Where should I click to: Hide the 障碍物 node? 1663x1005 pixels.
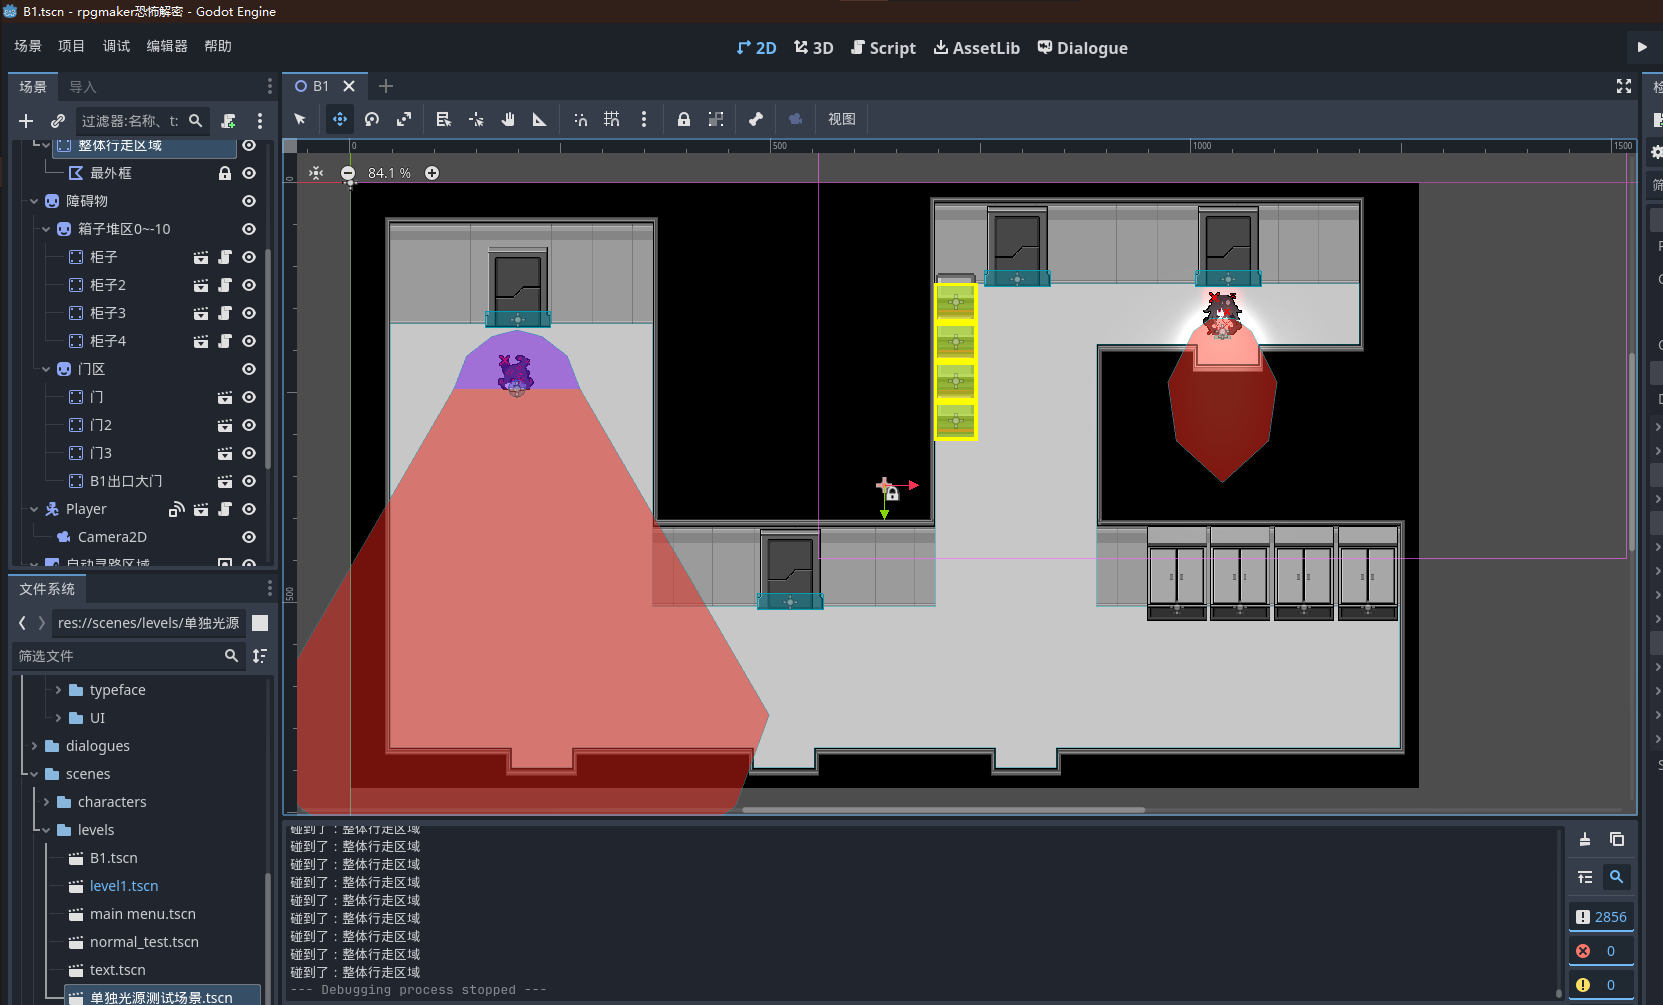pyautogui.click(x=249, y=201)
